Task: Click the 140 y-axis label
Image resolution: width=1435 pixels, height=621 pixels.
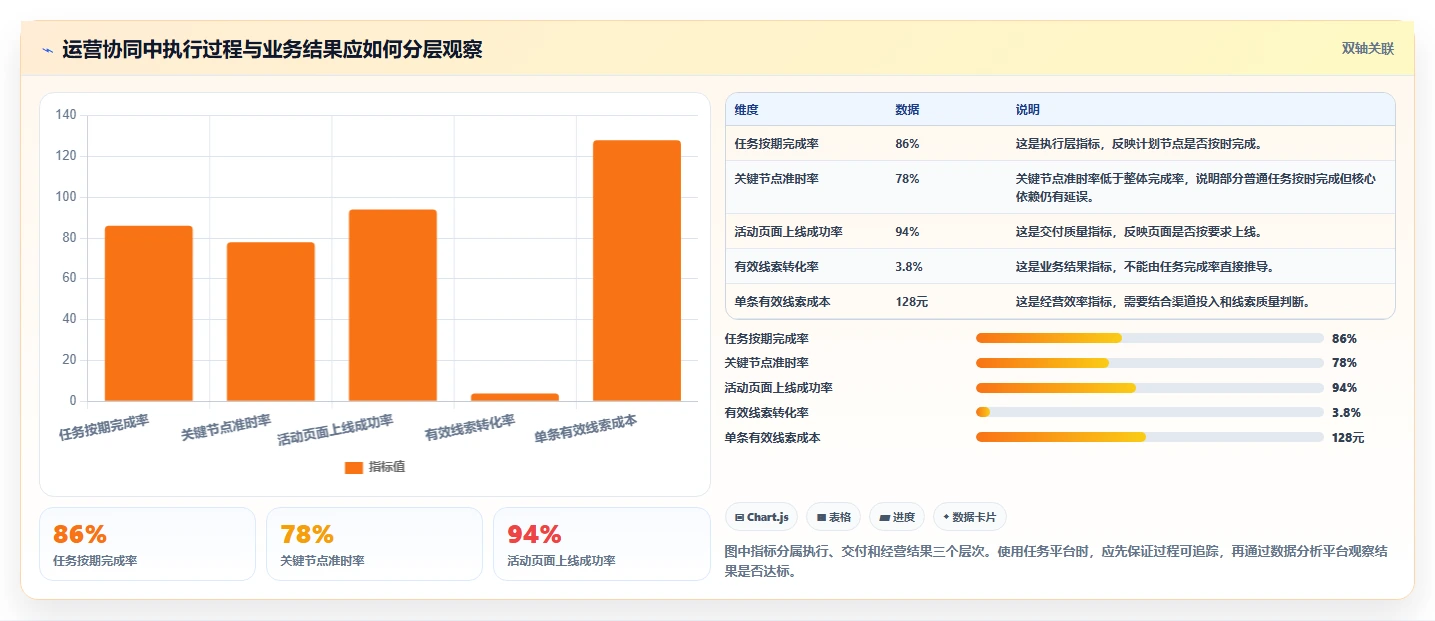Action: [x=66, y=115]
